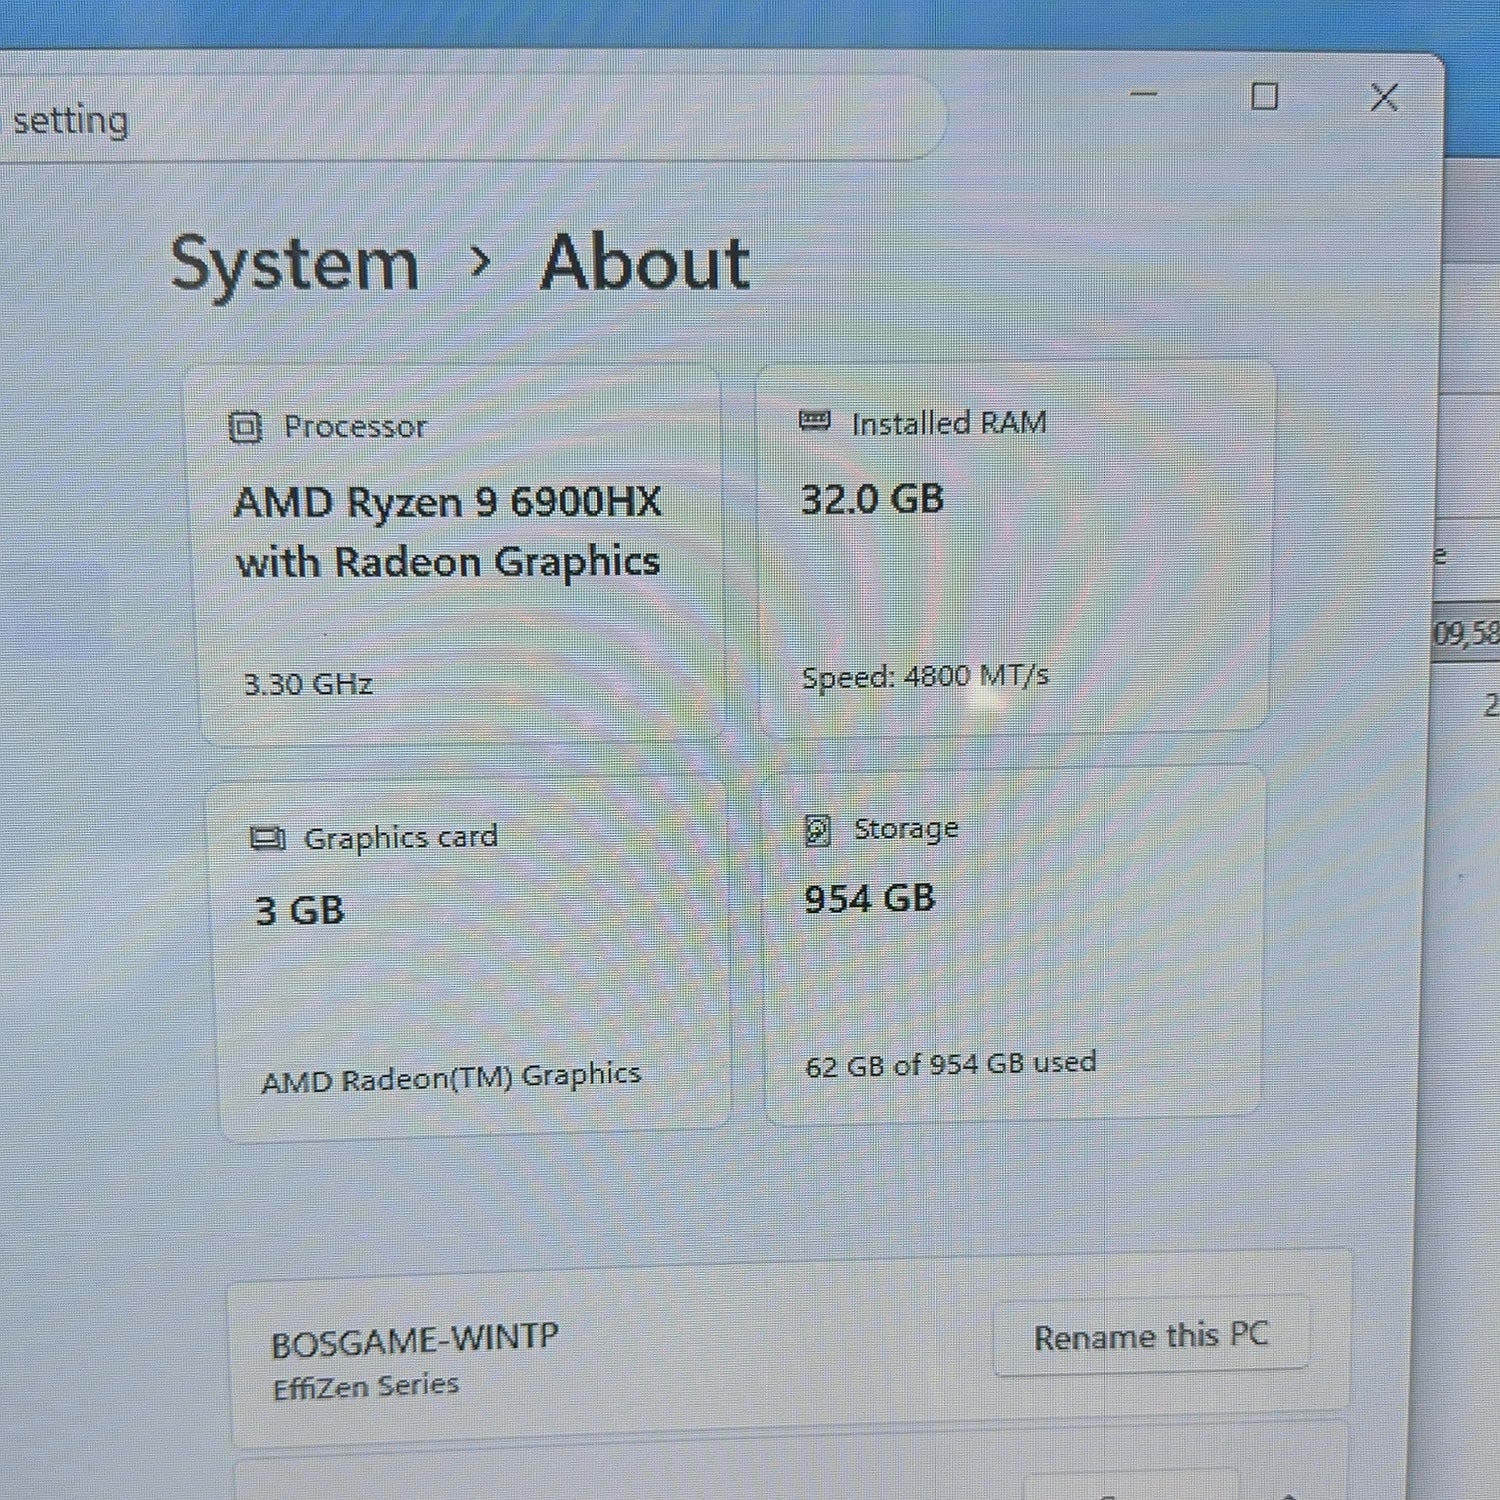The width and height of the screenshot is (1500, 1500).
Task: Click the BOSGAME-WINTP device name
Action: pyautogui.click(x=414, y=1341)
